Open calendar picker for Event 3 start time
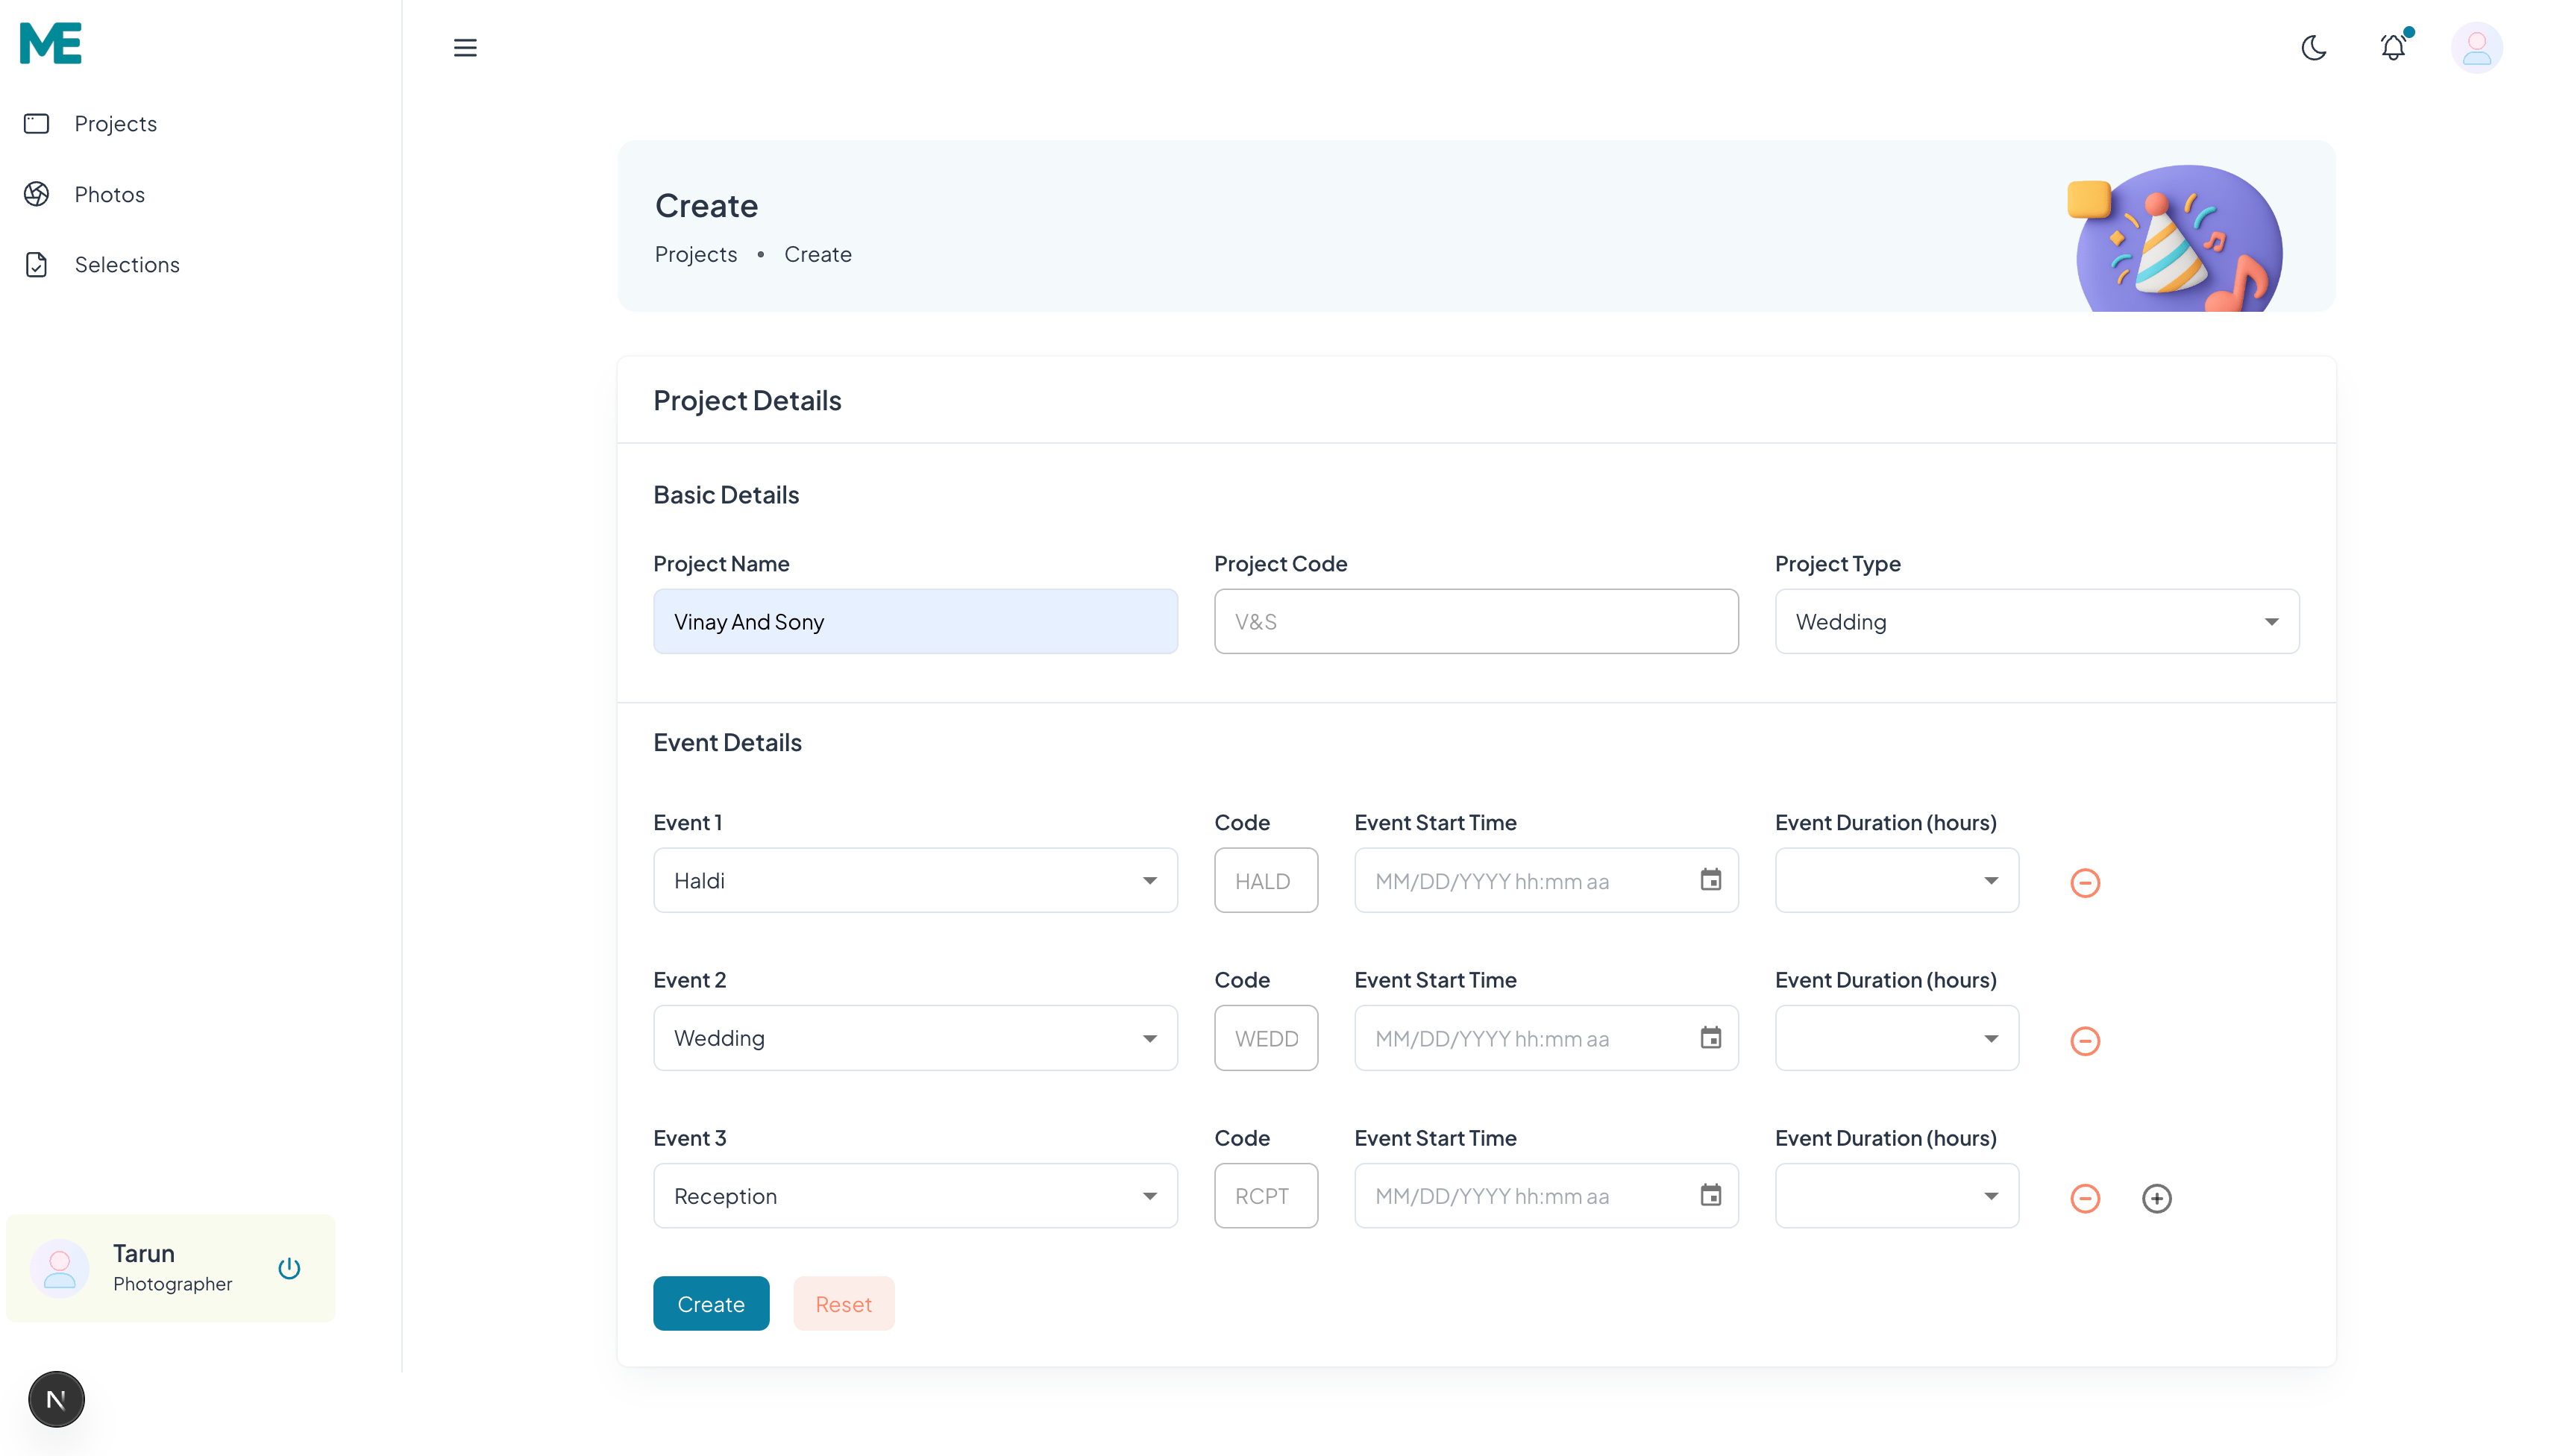Viewport: 2551px width, 1456px height. [x=1710, y=1195]
